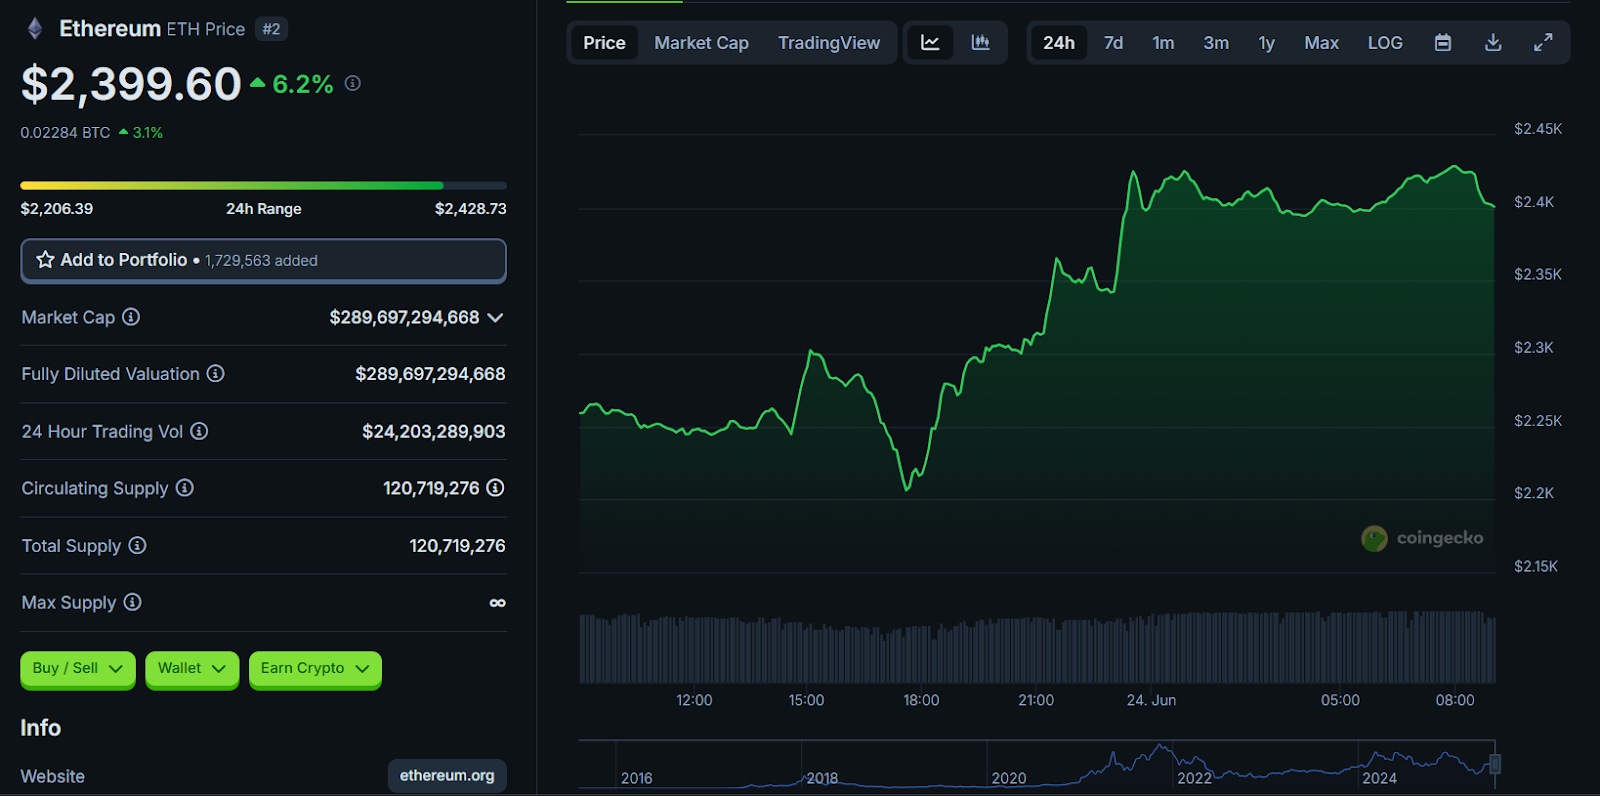Open Total Supply info icon
1600x796 pixels.
tap(138, 545)
